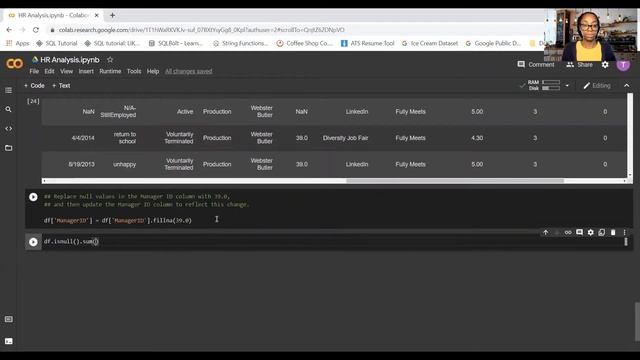Image resolution: width=640 pixels, height=360 pixels.
Task: Open Colab settings gear in header
Action: click(605, 64)
